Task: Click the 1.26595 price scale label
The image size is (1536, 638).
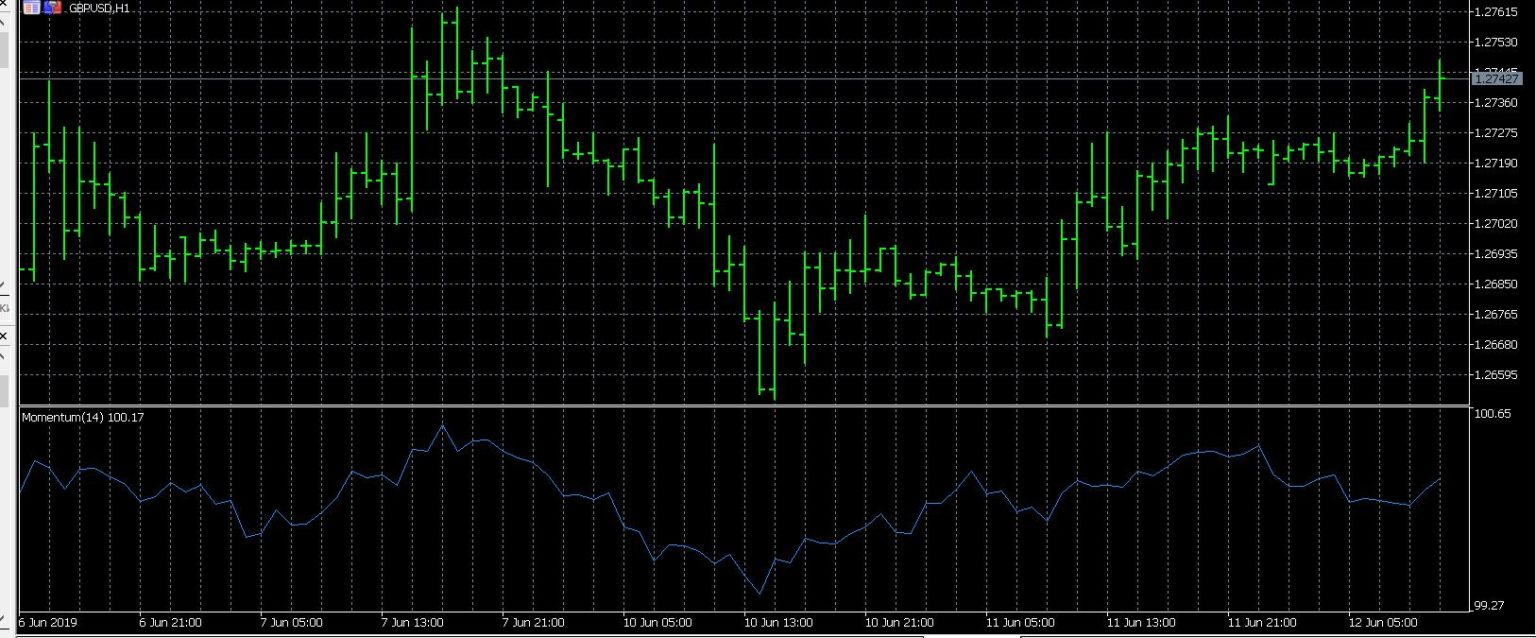Action: (1496, 376)
